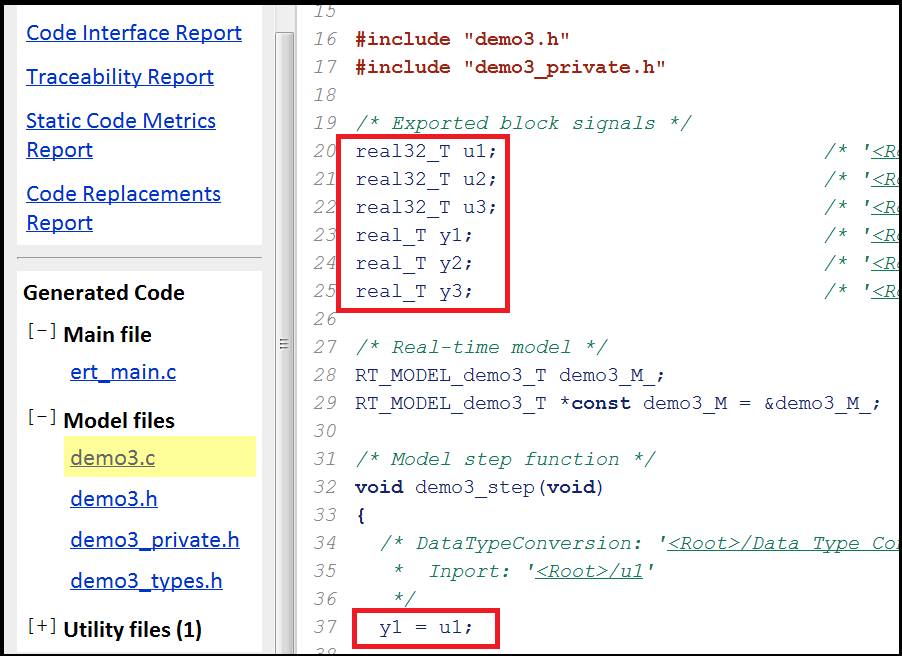Screen dimensions: 902x656
Task: Click the 'y1 = u1;' statement
Action: point(426,627)
